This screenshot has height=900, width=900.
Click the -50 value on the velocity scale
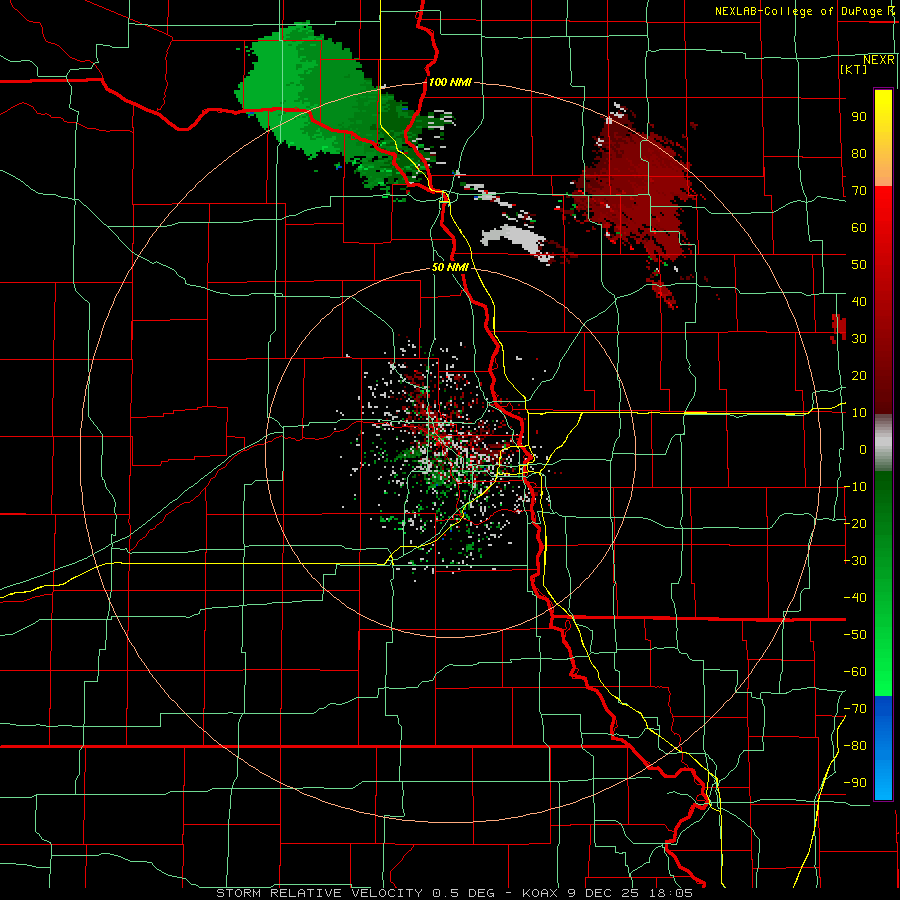point(855,635)
